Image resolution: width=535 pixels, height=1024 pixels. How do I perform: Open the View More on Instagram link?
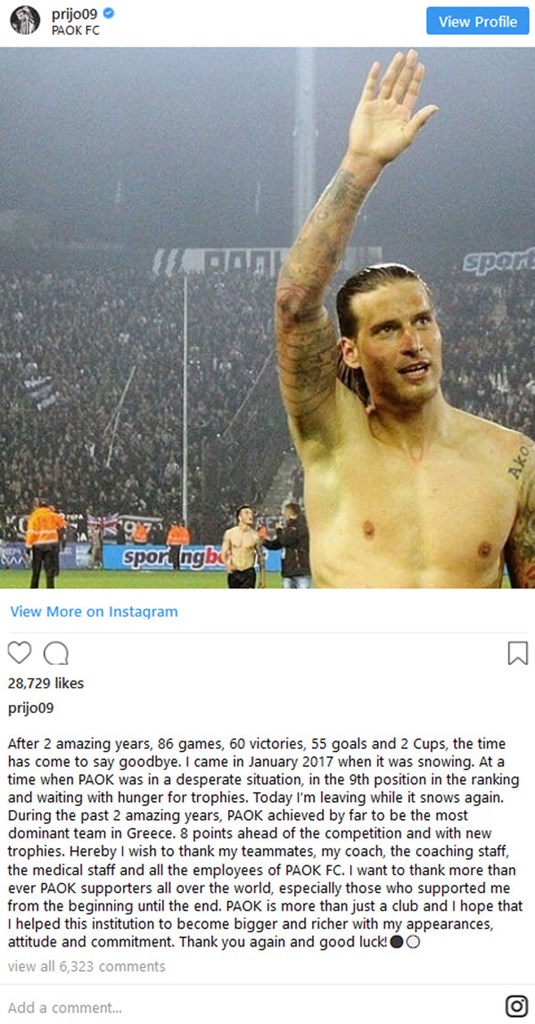(x=93, y=612)
